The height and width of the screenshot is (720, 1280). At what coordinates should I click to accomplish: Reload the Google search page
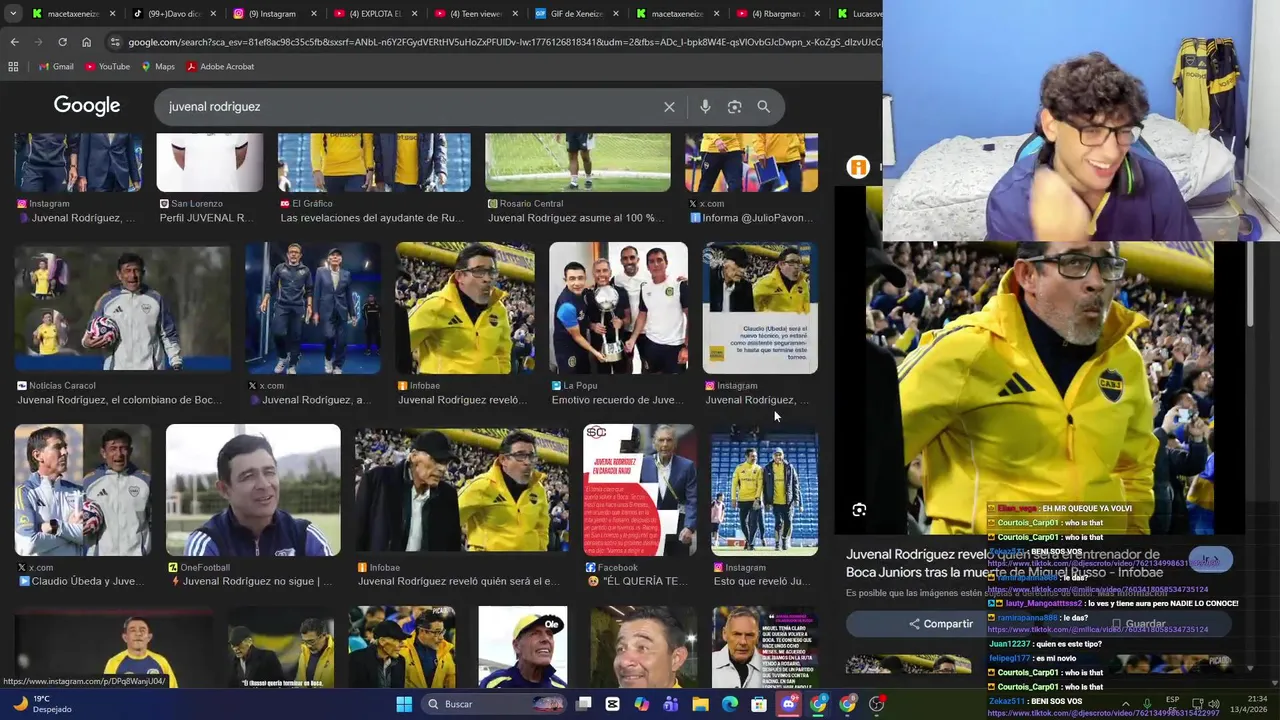pos(62,42)
